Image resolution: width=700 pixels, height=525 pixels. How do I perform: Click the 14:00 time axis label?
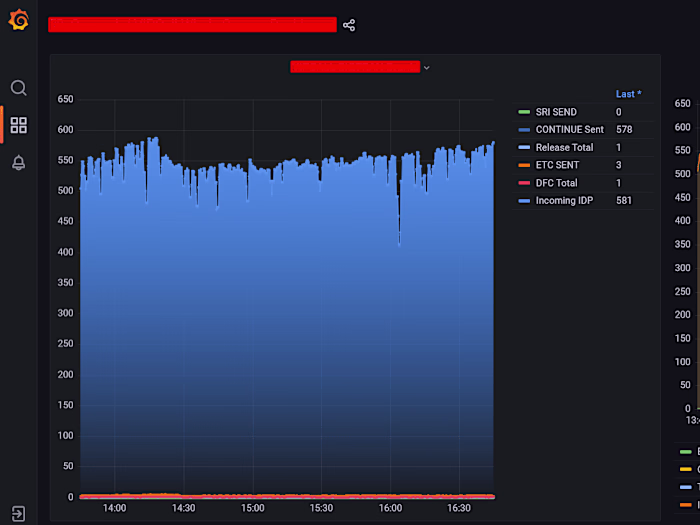[x=115, y=508]
